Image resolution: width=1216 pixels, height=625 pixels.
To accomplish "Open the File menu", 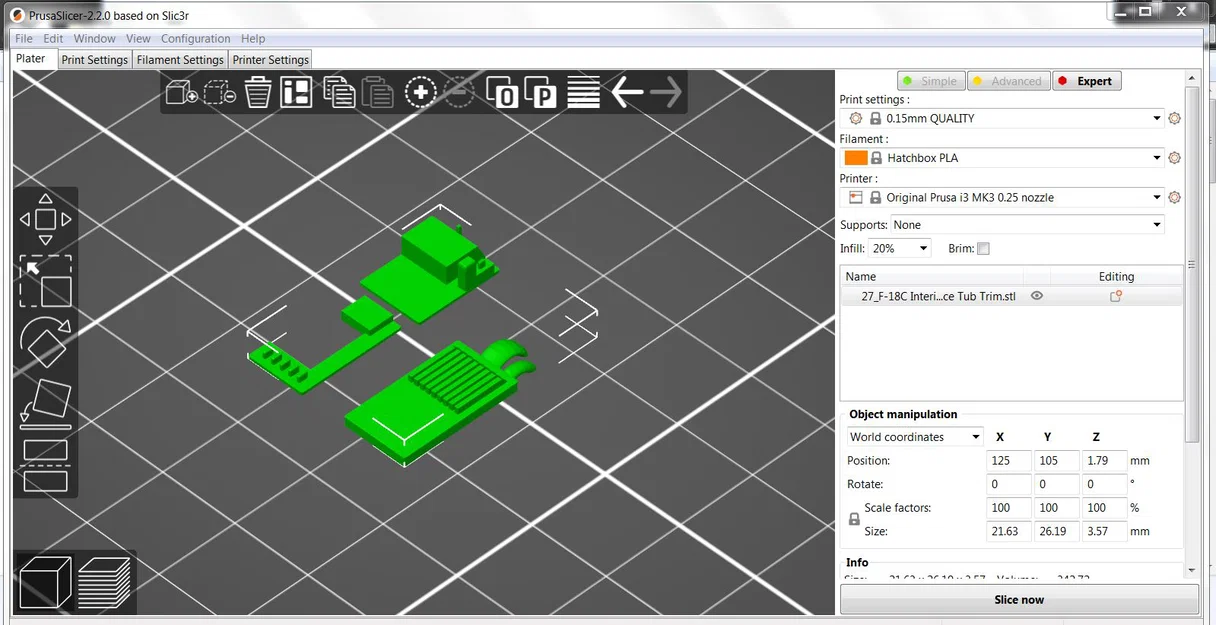I will 24,38.
